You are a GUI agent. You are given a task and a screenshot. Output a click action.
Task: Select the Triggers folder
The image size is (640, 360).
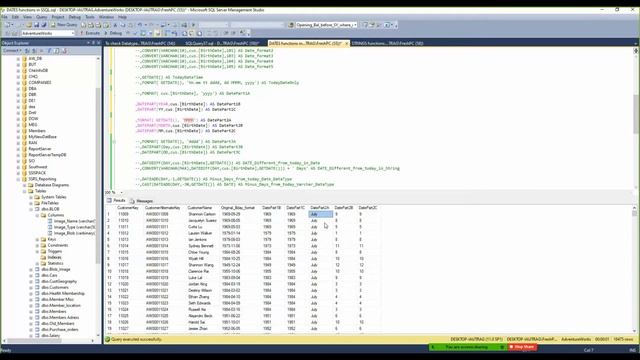55,251
